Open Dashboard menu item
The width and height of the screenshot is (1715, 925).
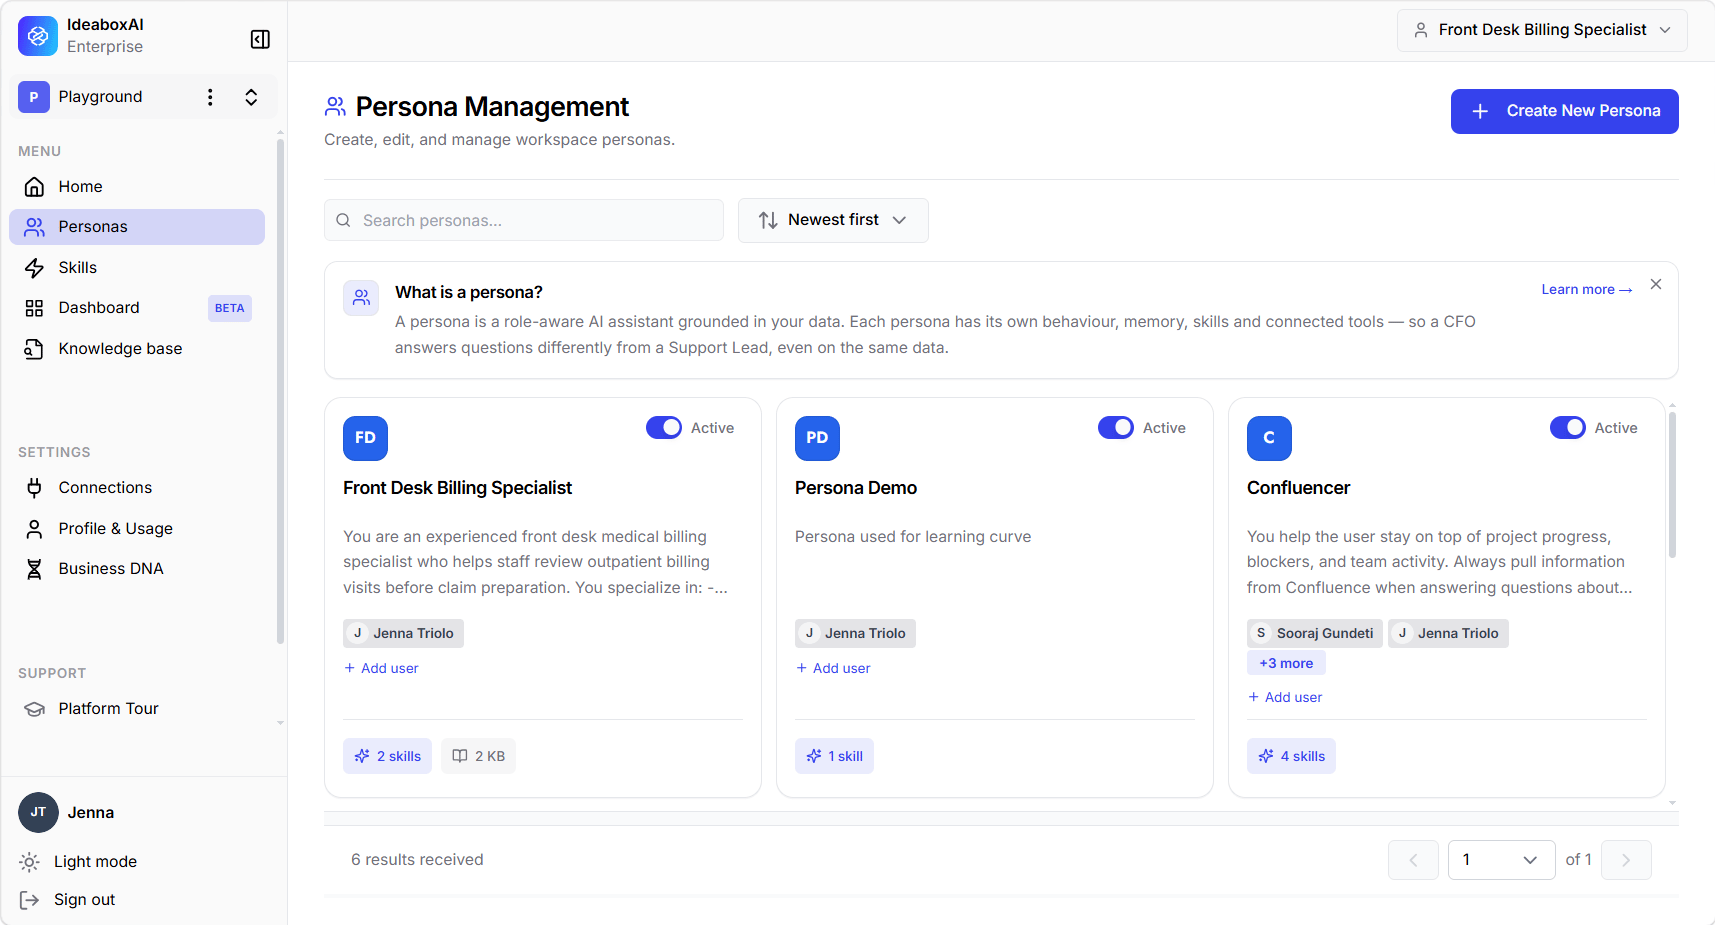tap(137, 308)
